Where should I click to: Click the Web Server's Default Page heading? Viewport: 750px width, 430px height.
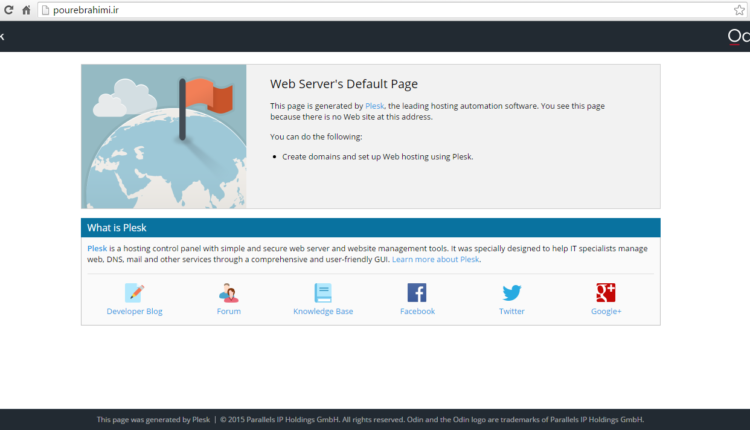click(344, 84)
